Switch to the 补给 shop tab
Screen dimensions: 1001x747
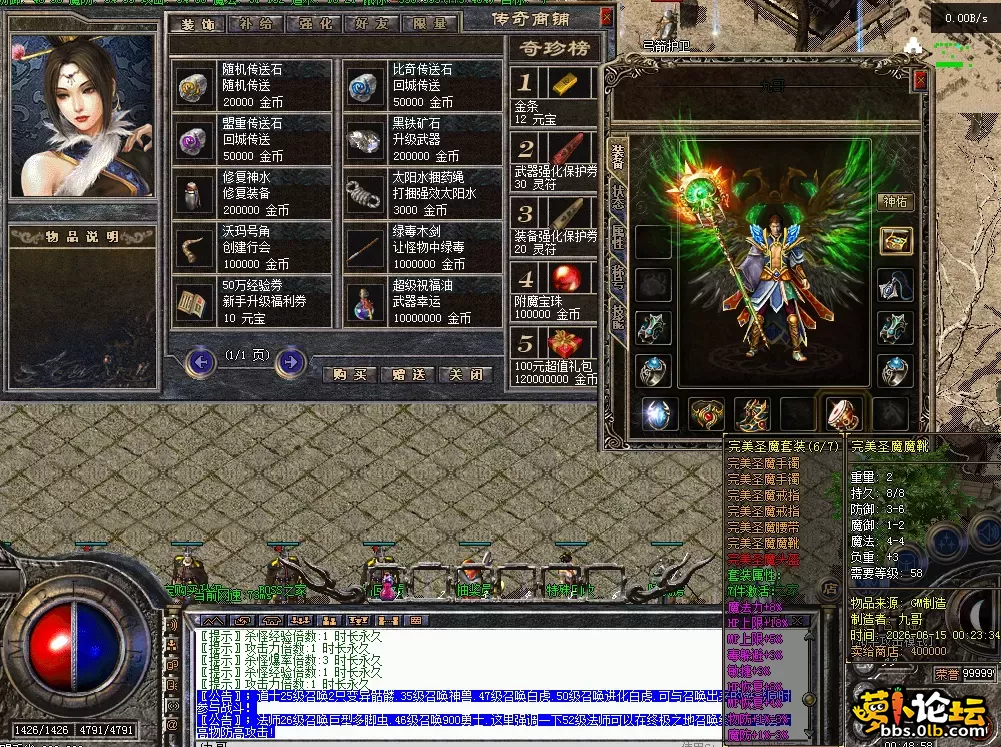[x=256, y=24]
